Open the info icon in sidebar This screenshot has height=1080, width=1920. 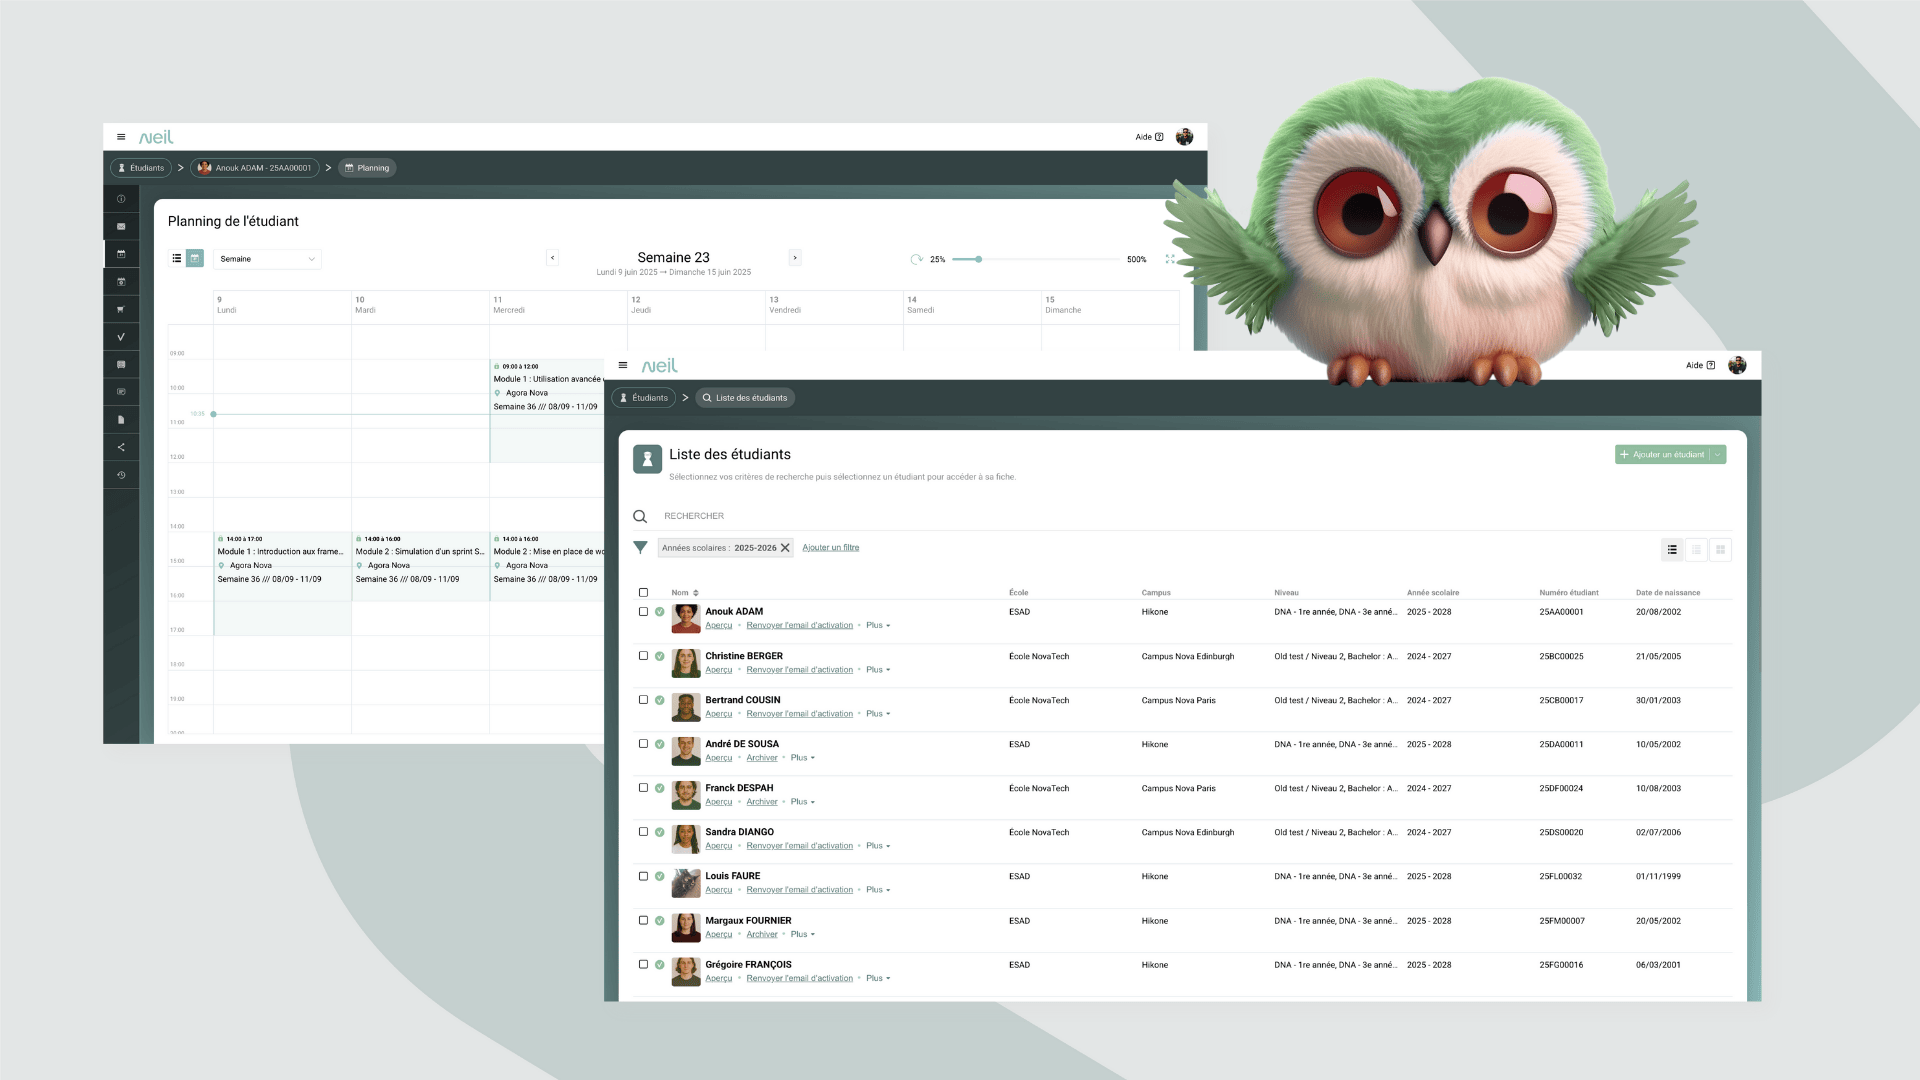[x=121, y=199]
